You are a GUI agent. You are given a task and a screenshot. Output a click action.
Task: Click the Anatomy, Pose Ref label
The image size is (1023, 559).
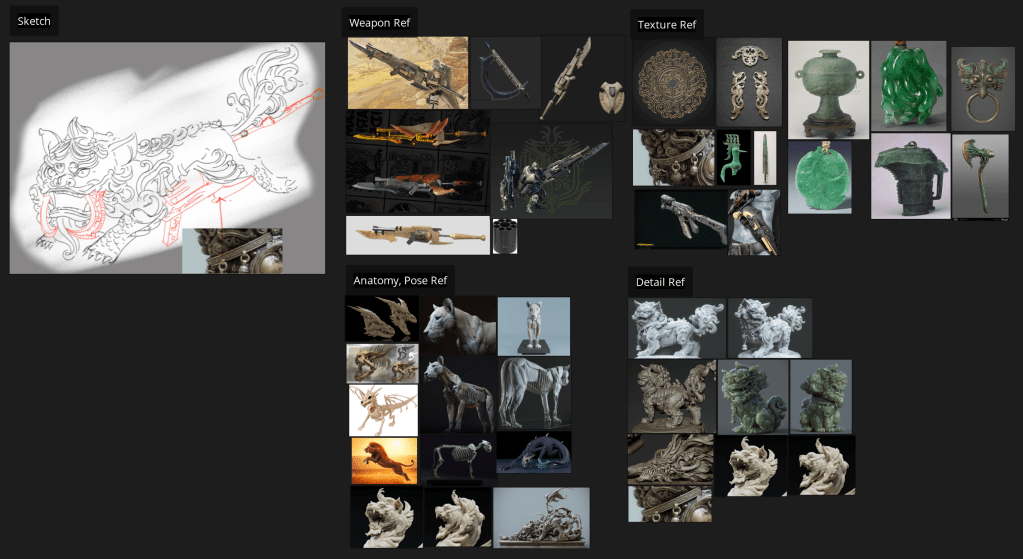click(x=399, y=280)
